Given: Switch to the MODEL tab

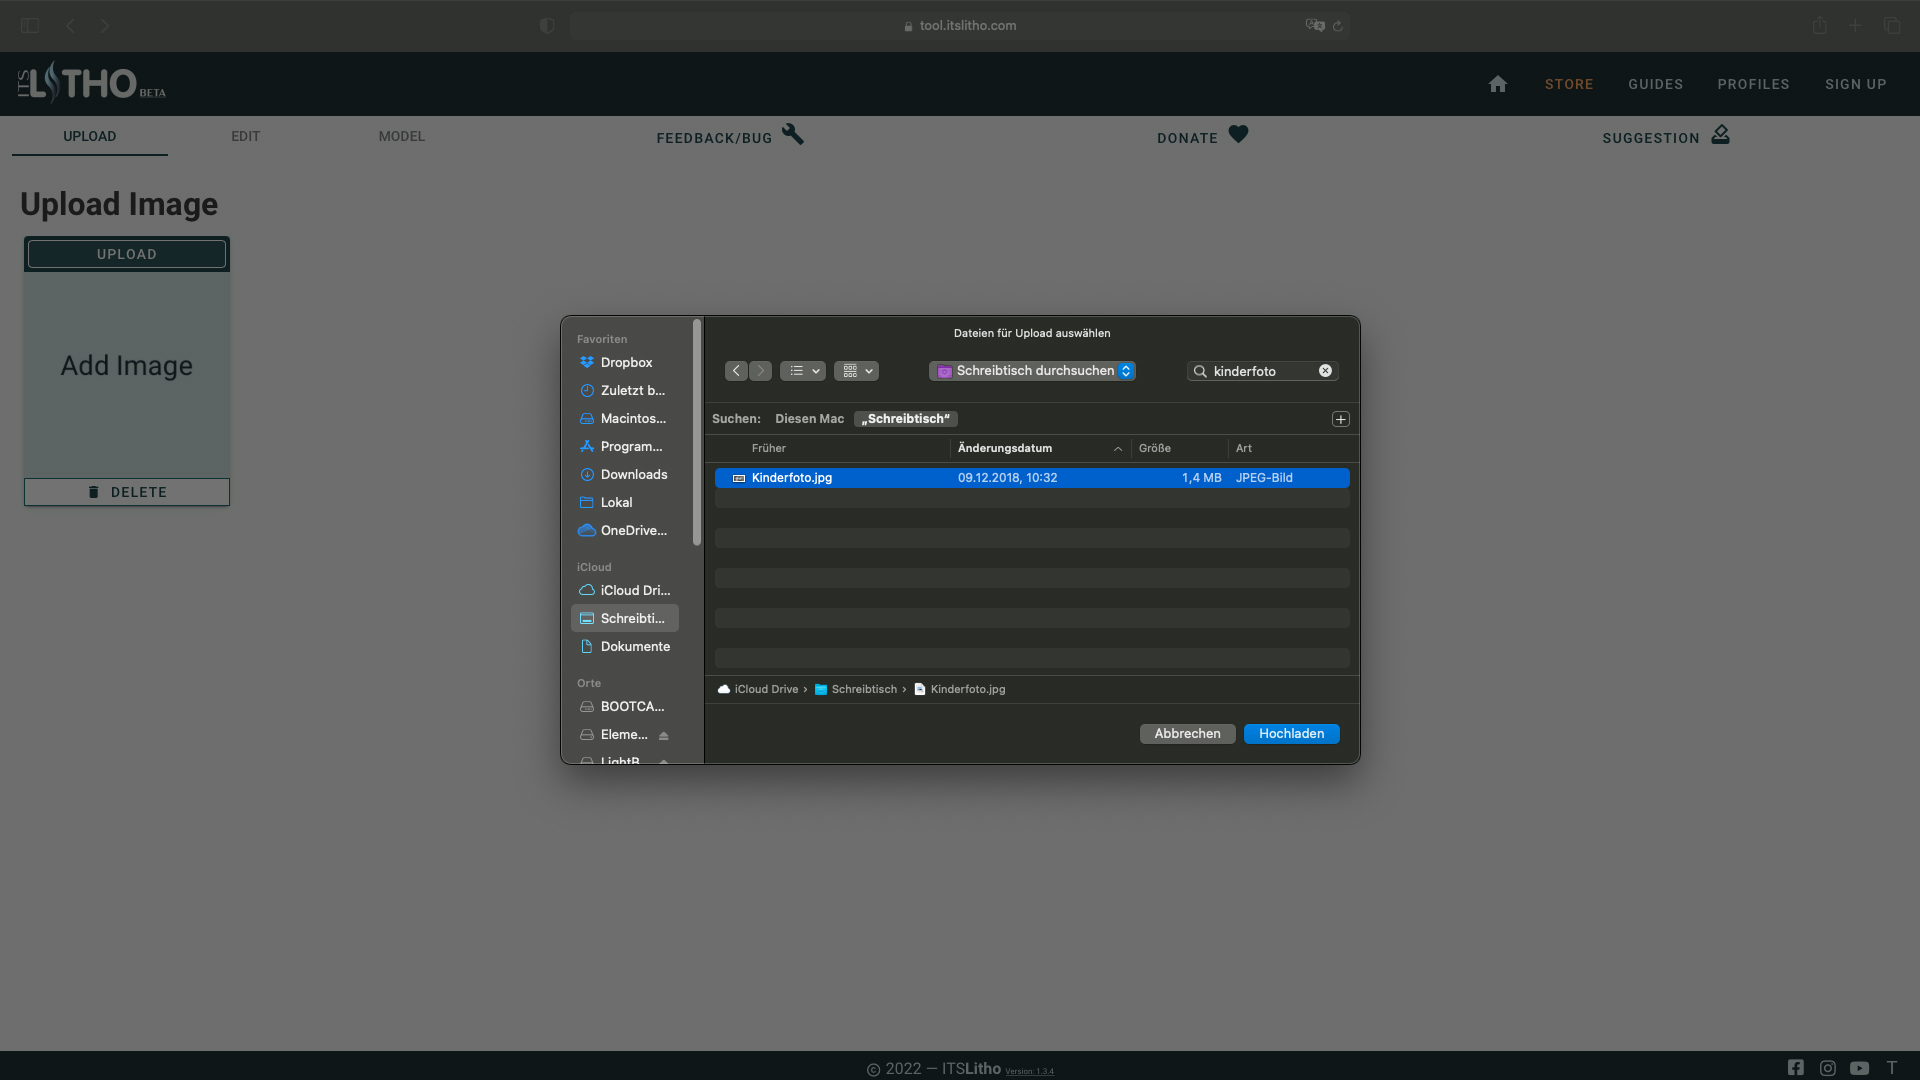Looking at the screenshot, I should (x=401, y=136).
